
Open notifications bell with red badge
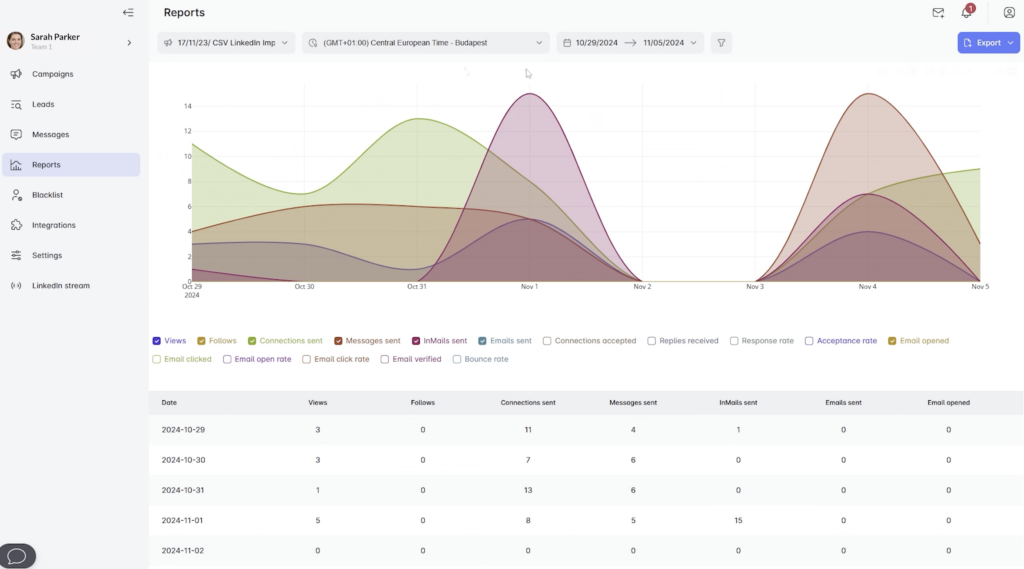point(966,13)
